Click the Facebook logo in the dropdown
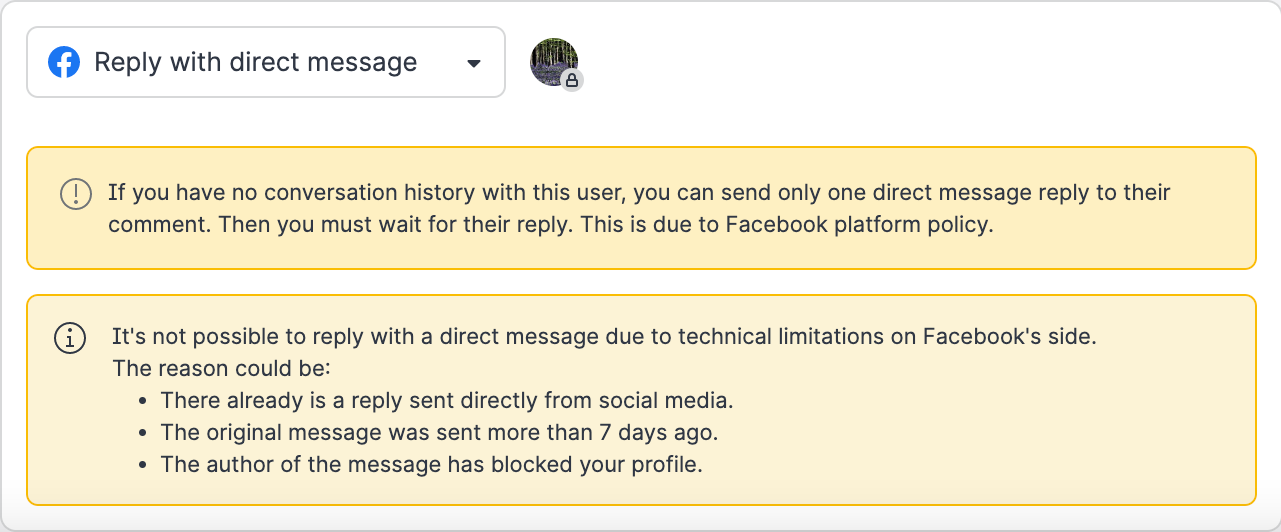The height and width of the screenshot is (532, 1281). (64, 63)
